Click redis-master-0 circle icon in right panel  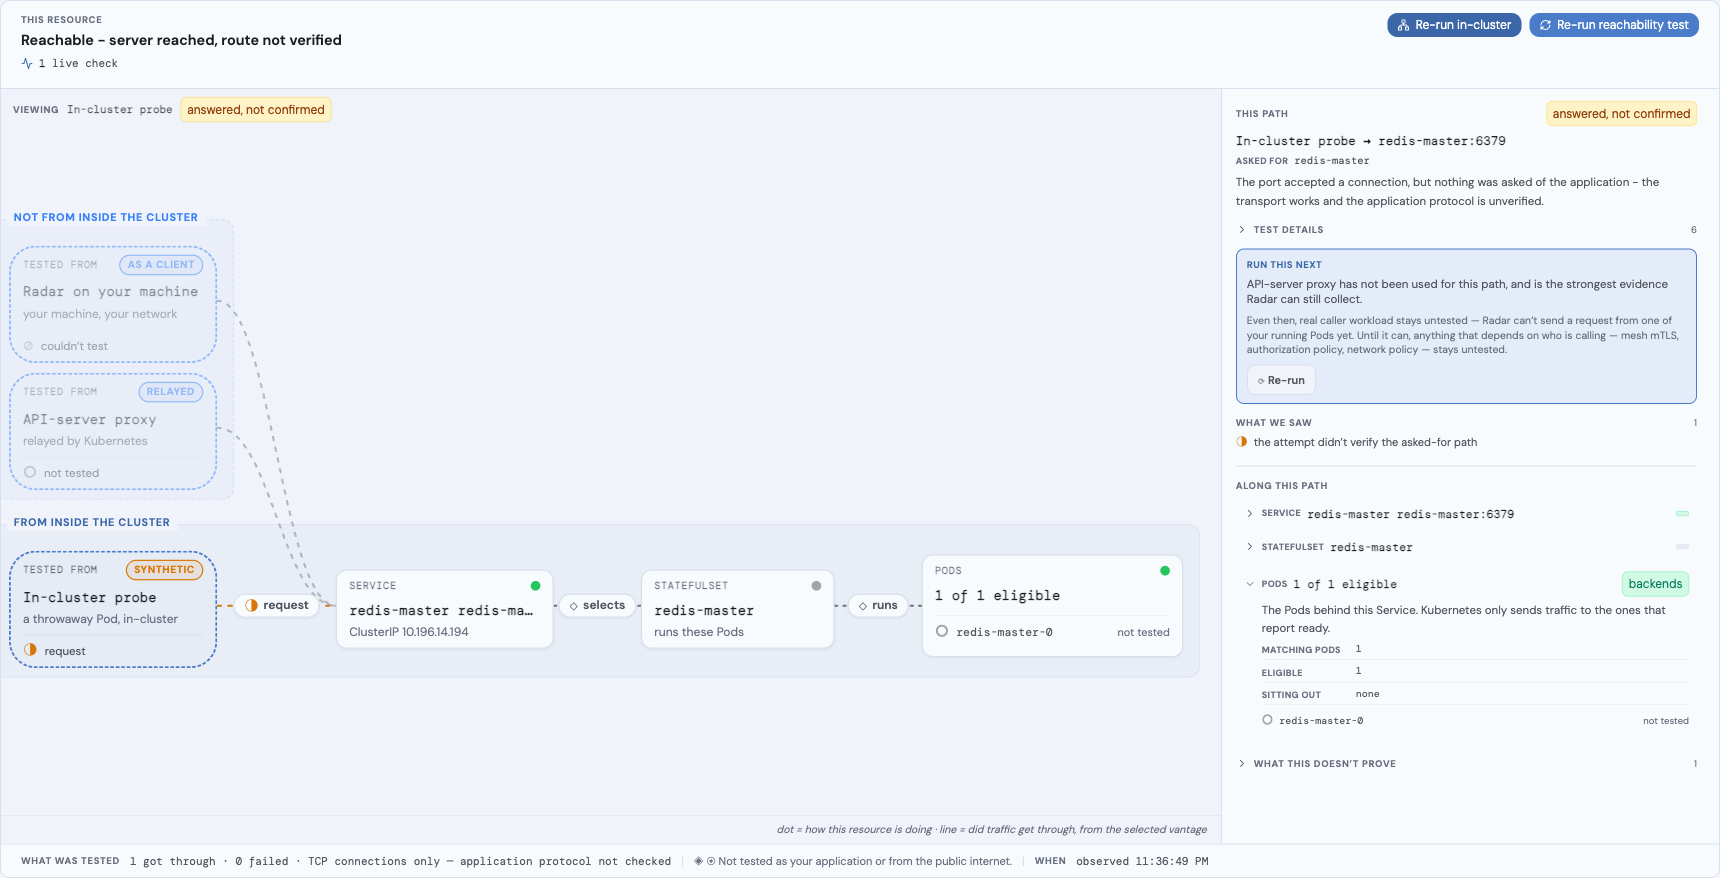click(x=1267, y=720)
